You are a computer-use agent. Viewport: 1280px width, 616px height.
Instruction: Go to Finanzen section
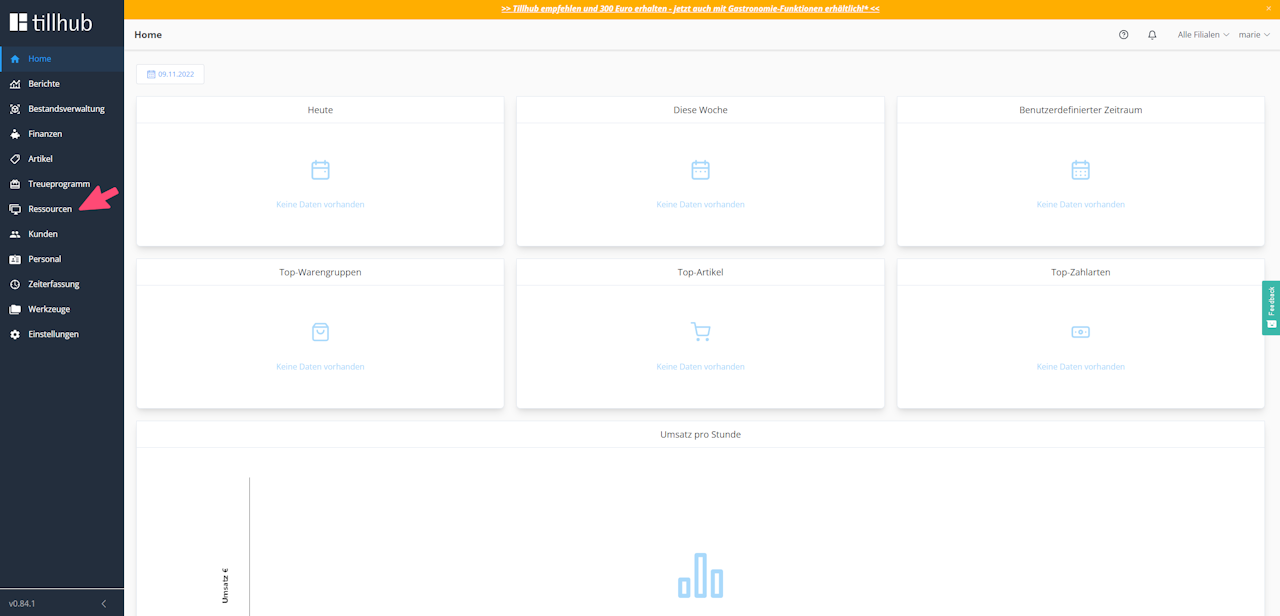pyautogui.click(x=62, y=134)
